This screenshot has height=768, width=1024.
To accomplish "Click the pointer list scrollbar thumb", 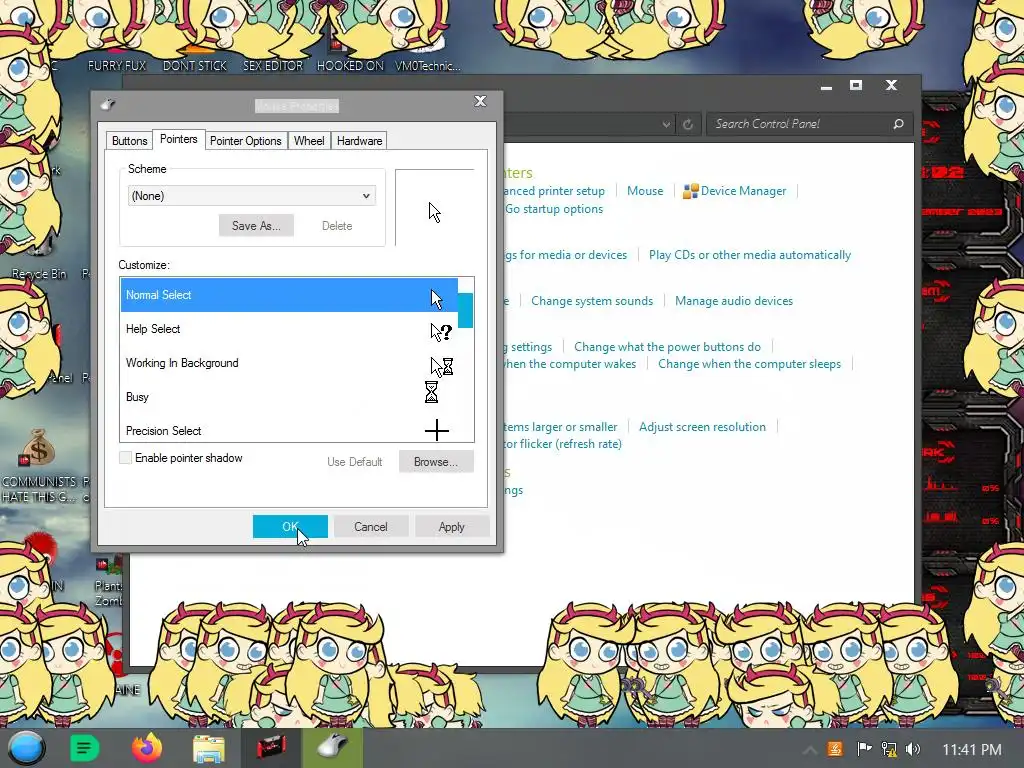I will (x=465, y=310).
